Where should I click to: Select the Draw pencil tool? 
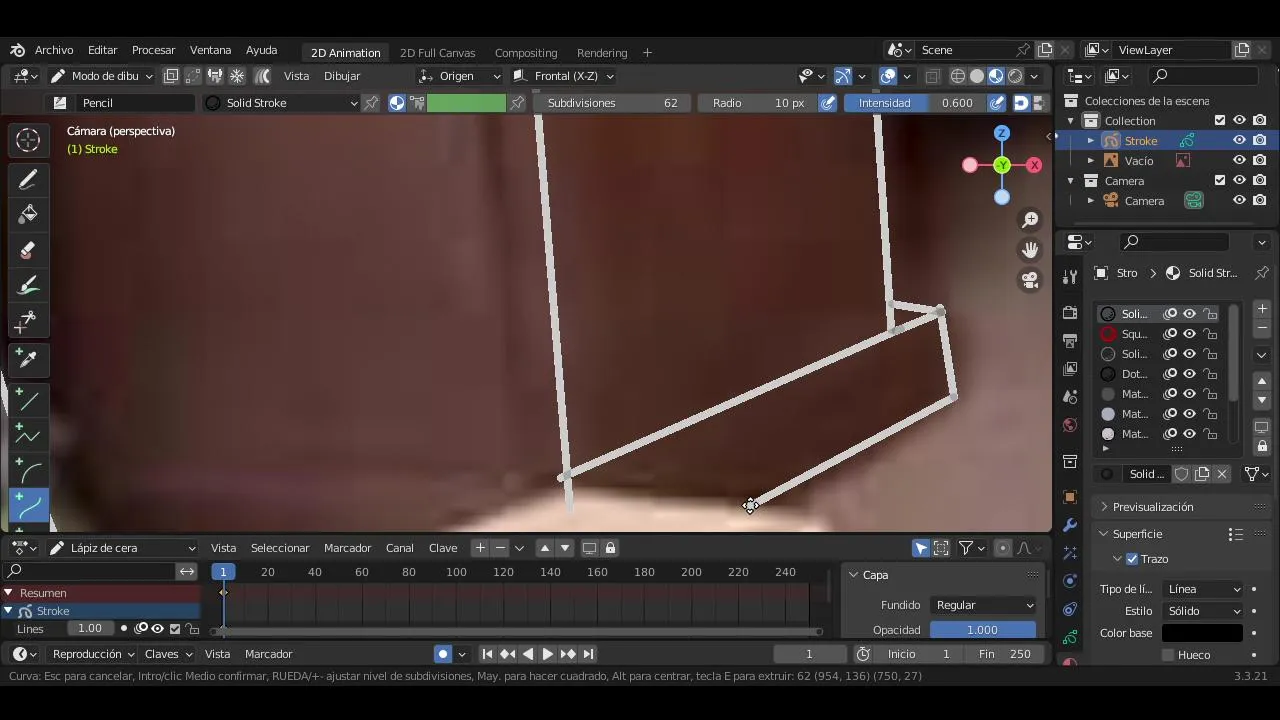(x=28, y=180)
